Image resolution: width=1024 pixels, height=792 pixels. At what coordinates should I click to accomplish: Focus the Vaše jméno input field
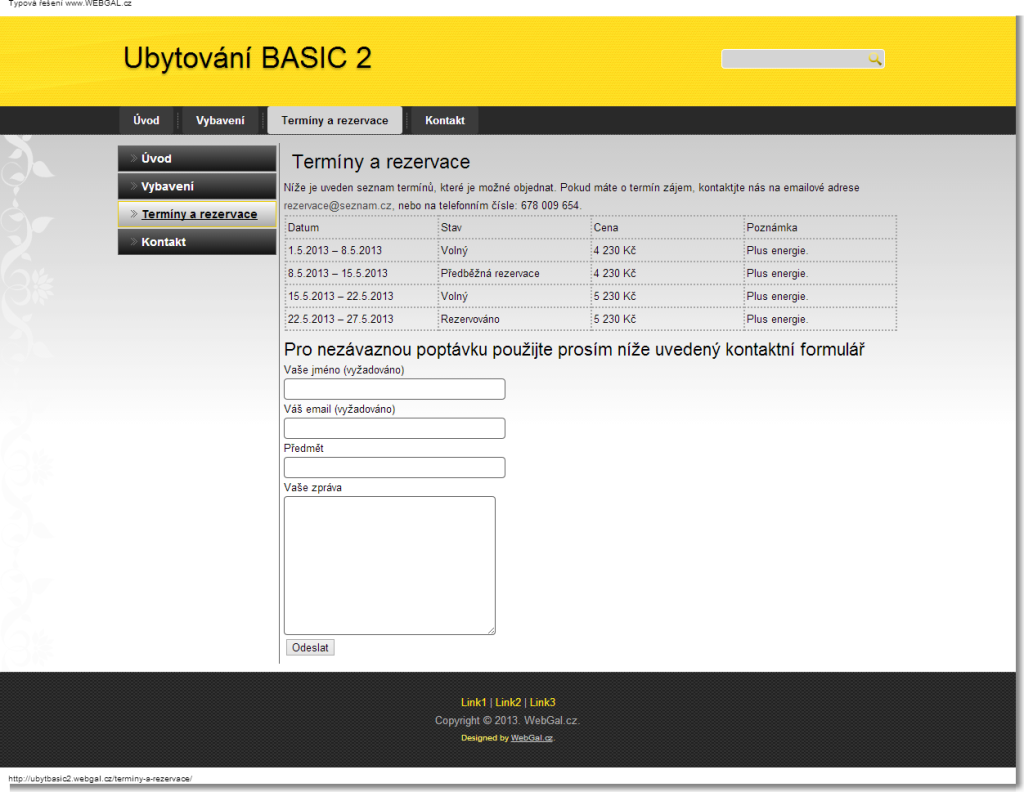pos(394,389)
